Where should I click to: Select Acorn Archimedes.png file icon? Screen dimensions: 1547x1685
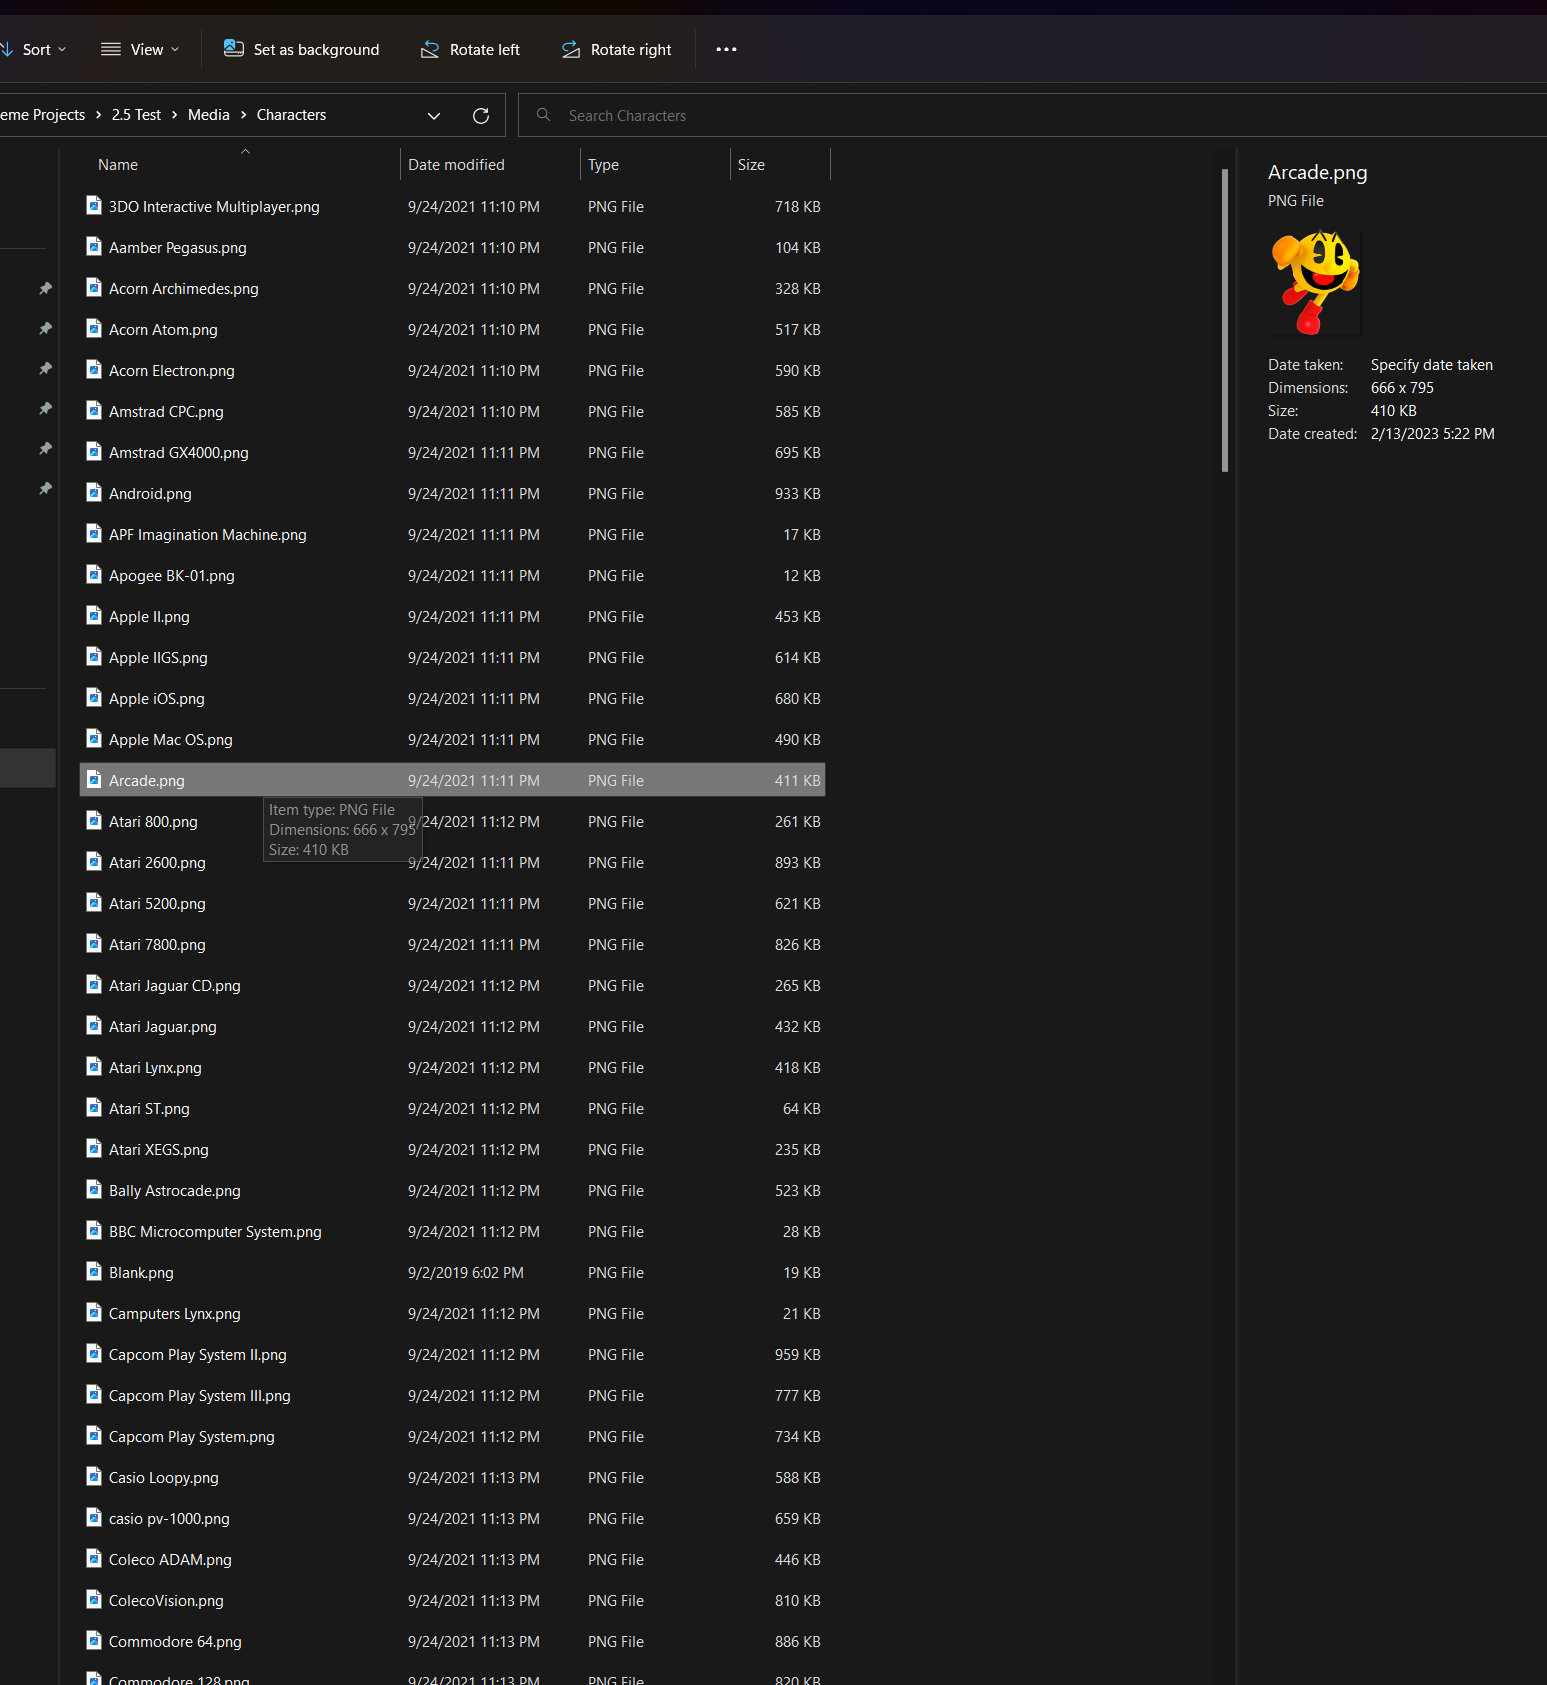point(94,288)
